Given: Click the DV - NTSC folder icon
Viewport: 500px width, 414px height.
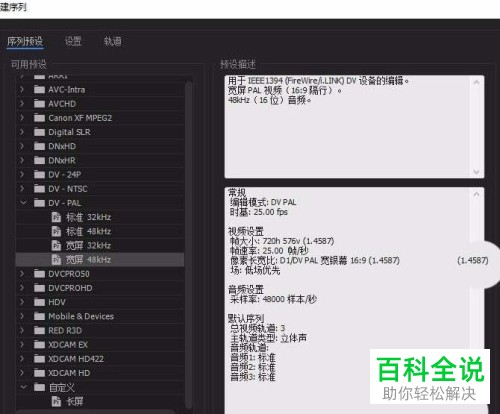Looking at the screenshot, I should coord(39,189).
